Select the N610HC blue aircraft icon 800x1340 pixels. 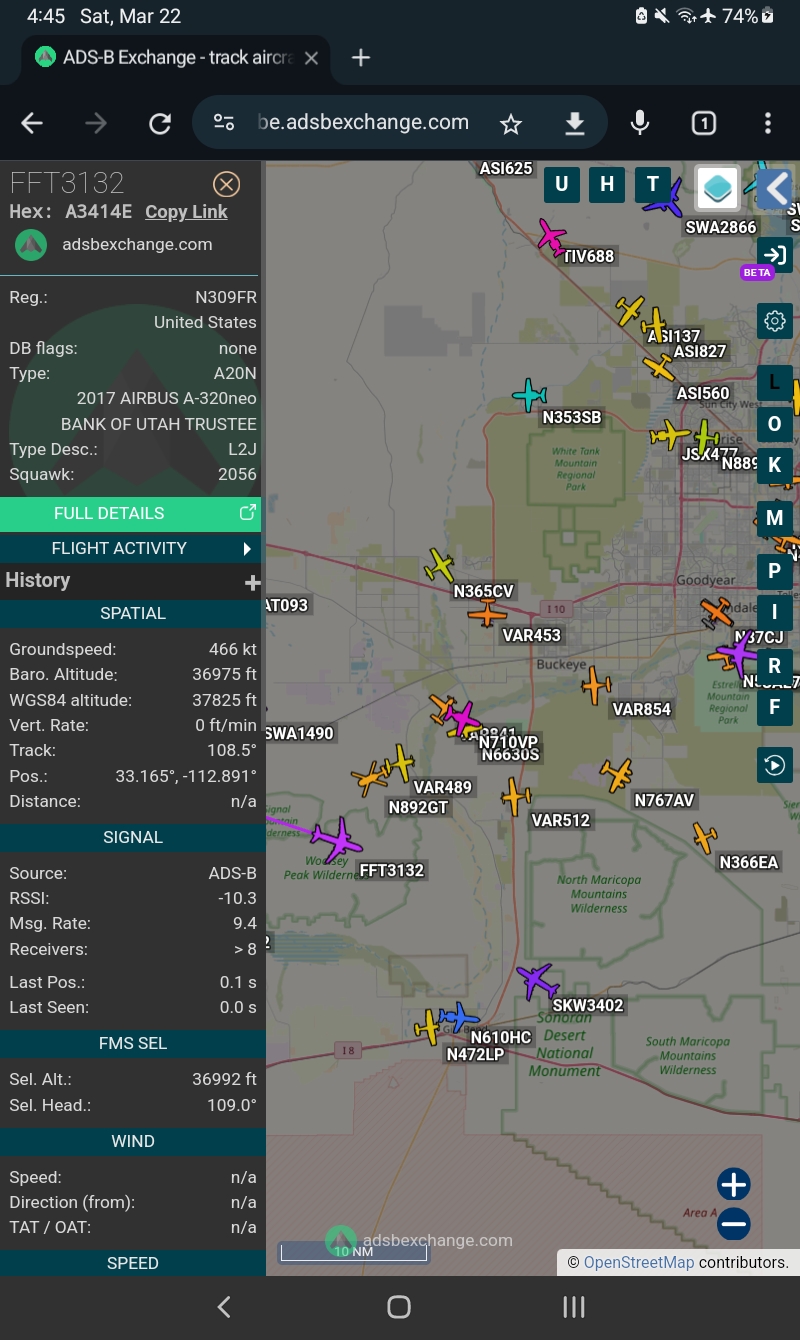[459, 1018]
